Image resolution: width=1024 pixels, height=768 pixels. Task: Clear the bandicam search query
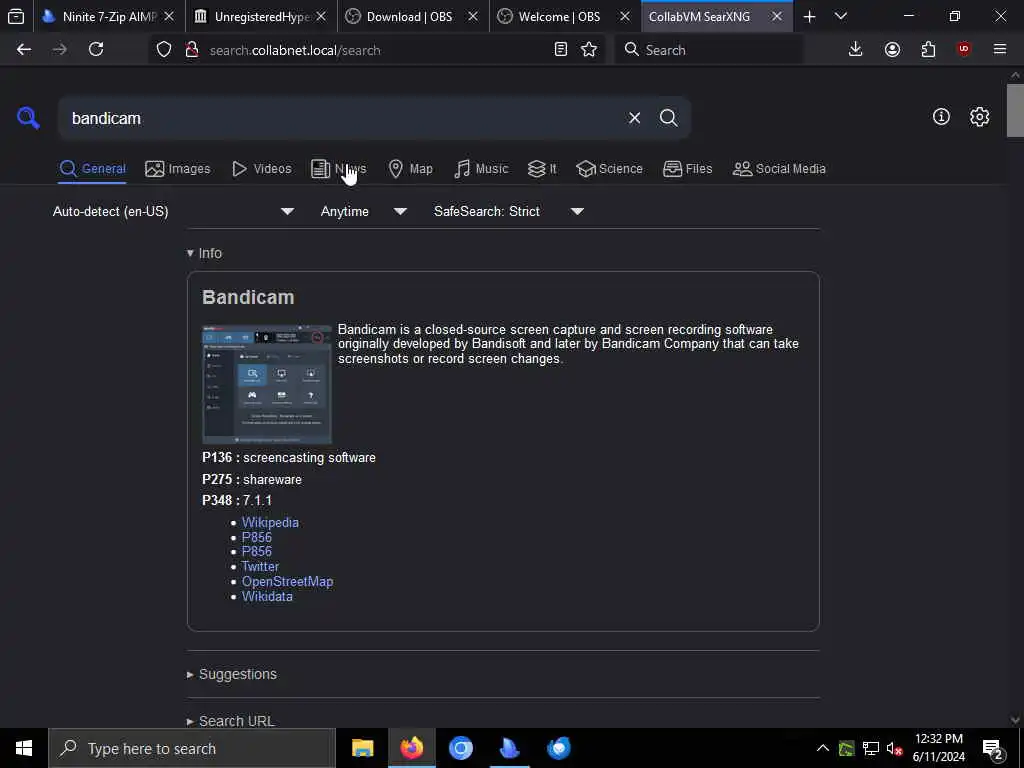[634, 118]
